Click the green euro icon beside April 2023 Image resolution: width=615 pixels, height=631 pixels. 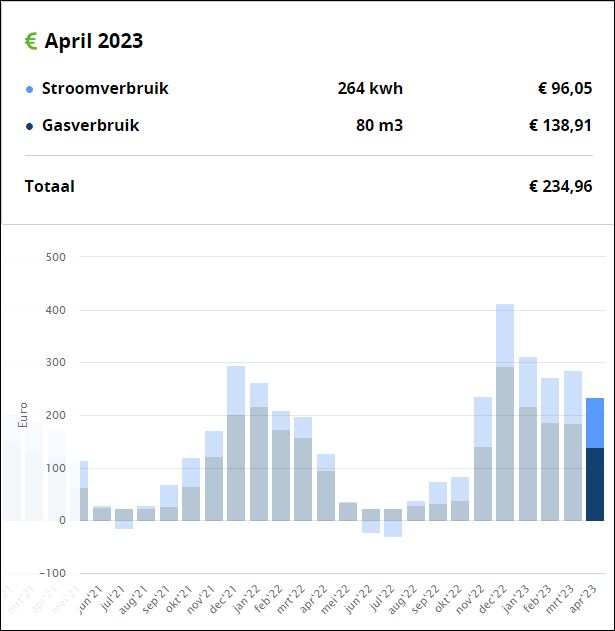click(31, 41)
